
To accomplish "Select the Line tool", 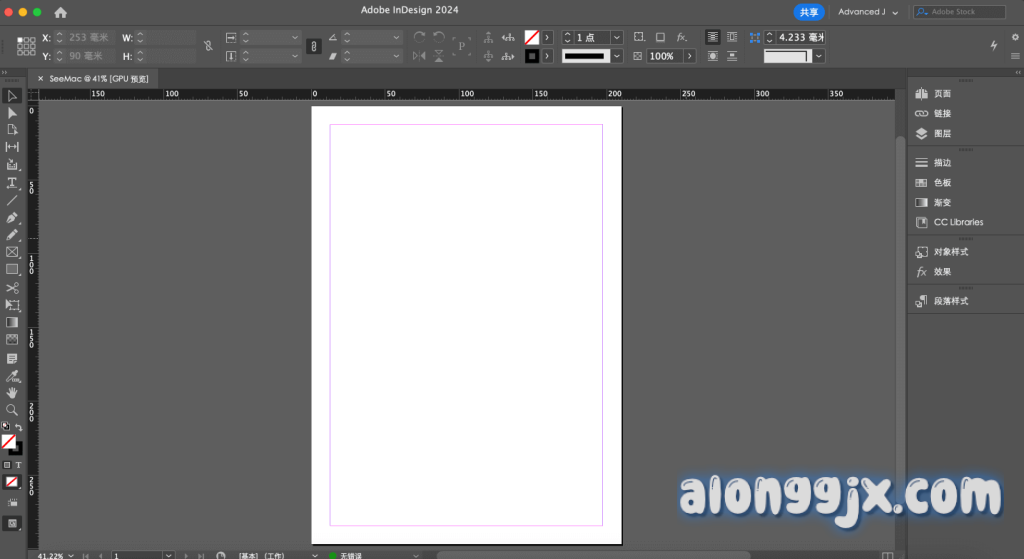I will pos(12,200).
